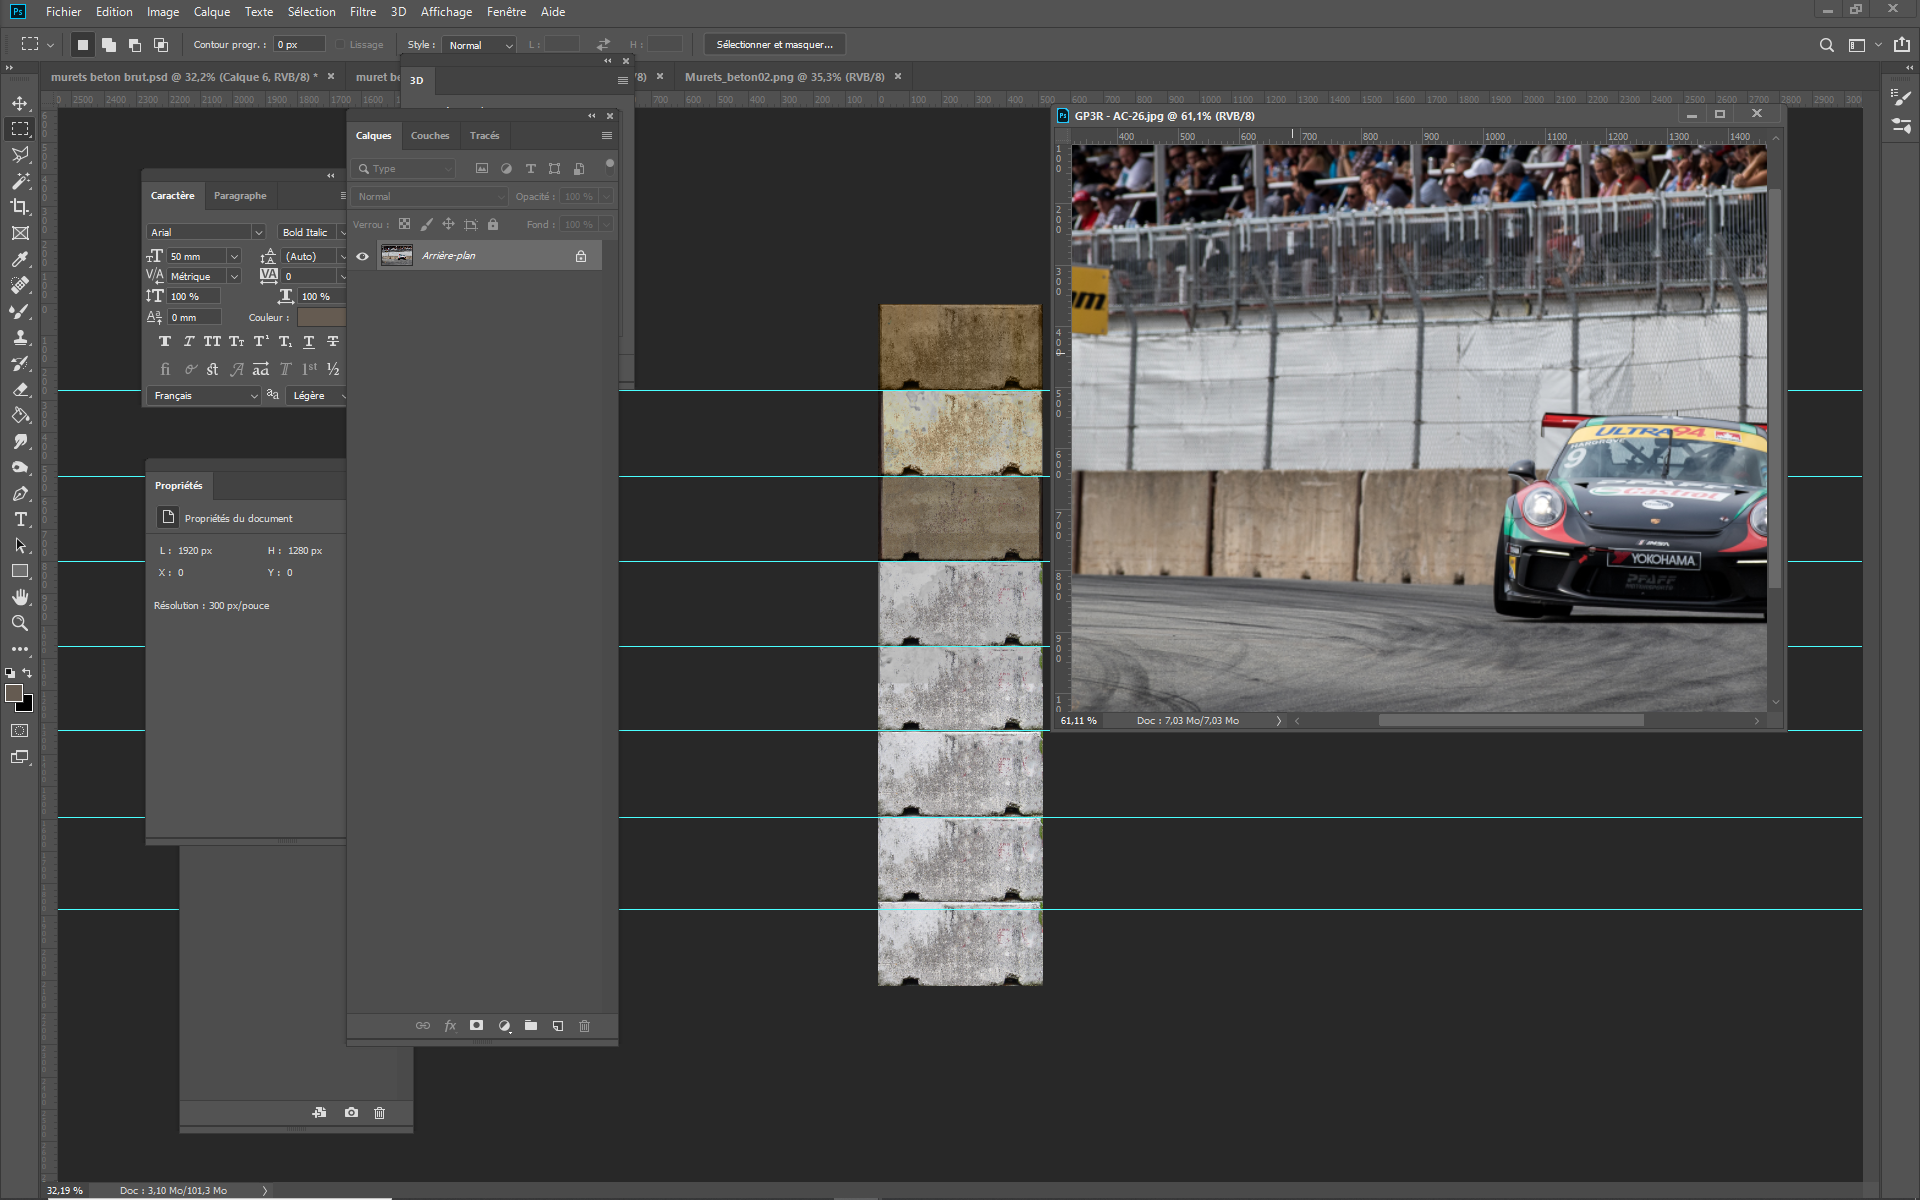Switch to the Paragraphe tab

pyautogui.click(x=240, y=196)
